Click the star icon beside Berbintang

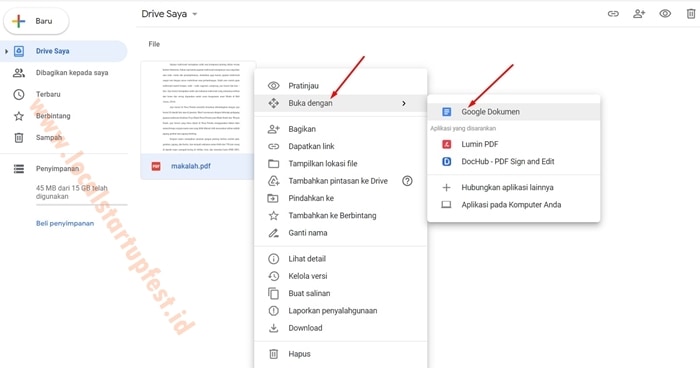[19, 116]
